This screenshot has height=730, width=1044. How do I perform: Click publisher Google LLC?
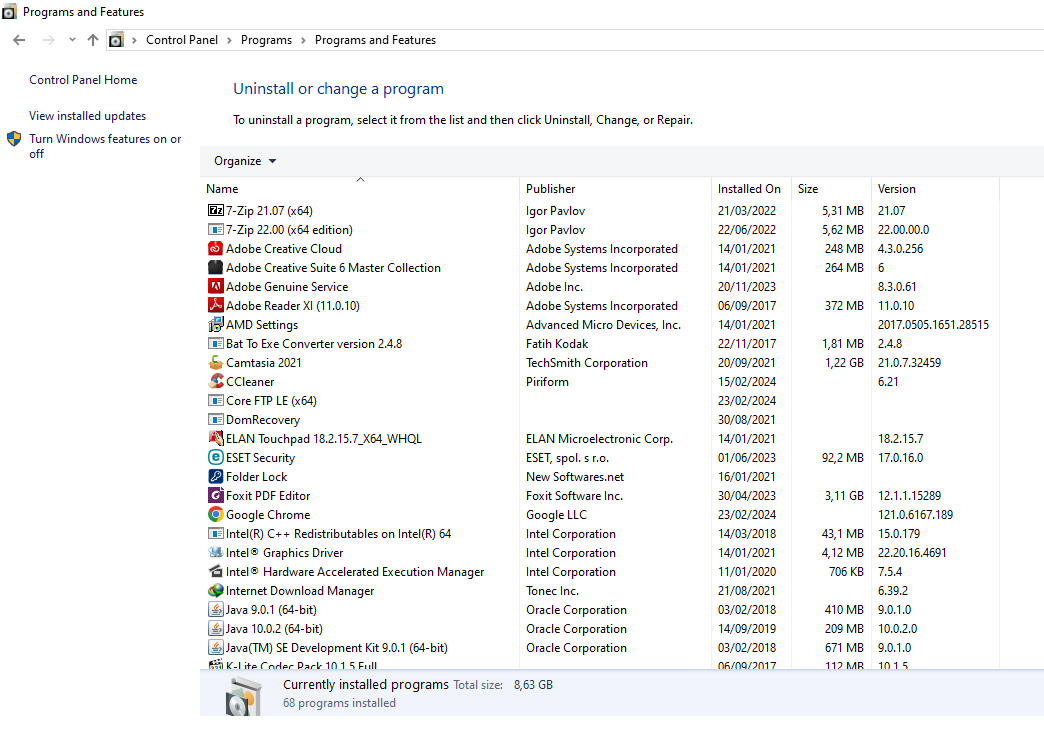[x=556, y=515]
